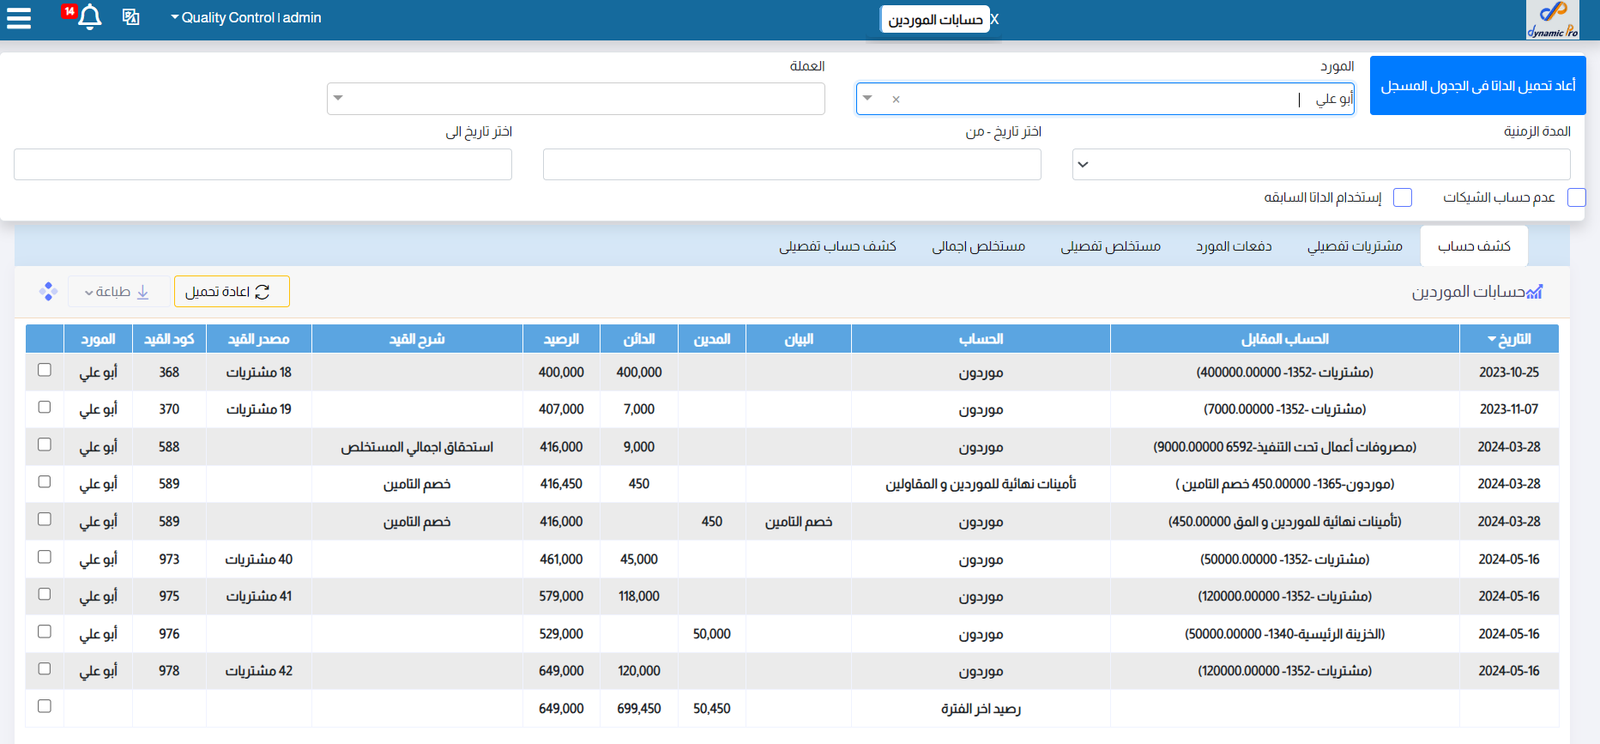Click the supplier accounts chart icon
Viewport: 1600px width, 744px height.
click(x=1535, y=292)
